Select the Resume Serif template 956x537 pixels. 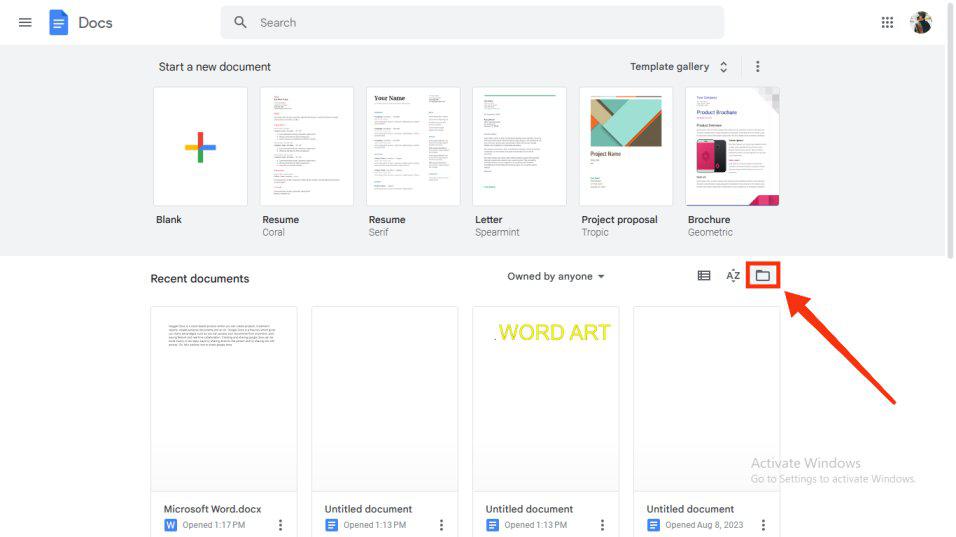(413, 146)
